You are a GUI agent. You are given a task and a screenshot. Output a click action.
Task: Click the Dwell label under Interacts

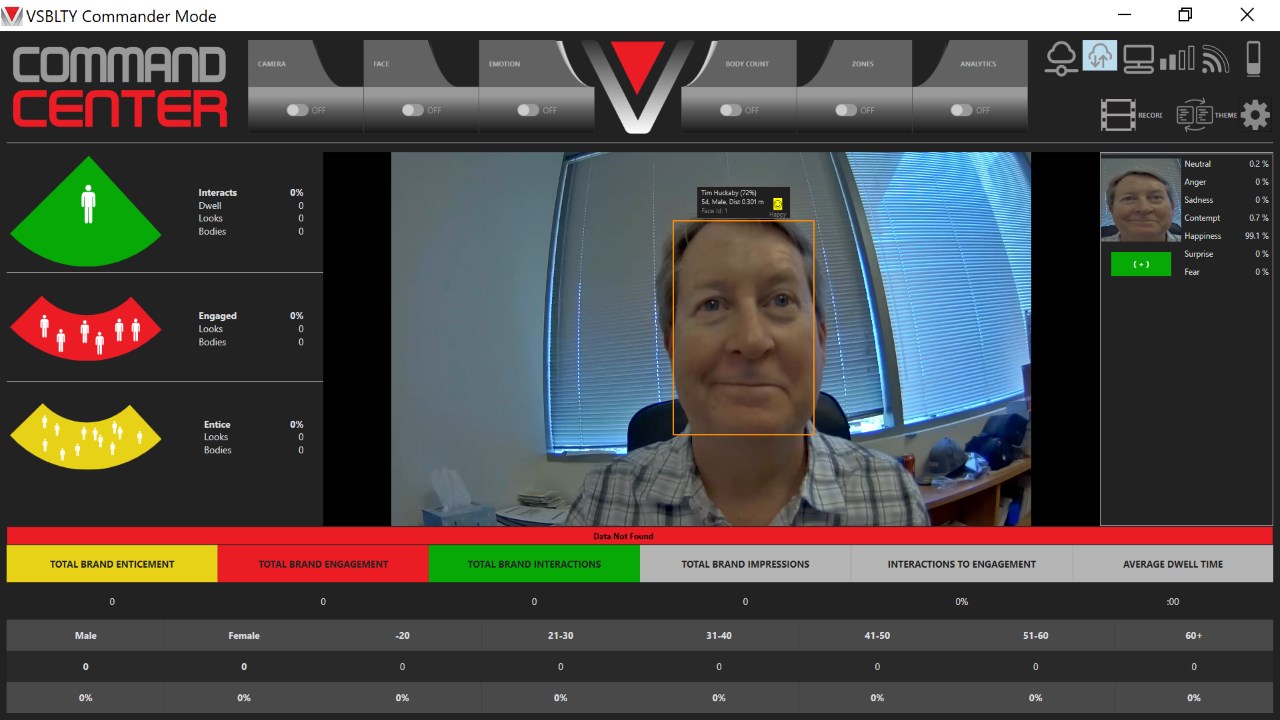[x=210, y=205]
